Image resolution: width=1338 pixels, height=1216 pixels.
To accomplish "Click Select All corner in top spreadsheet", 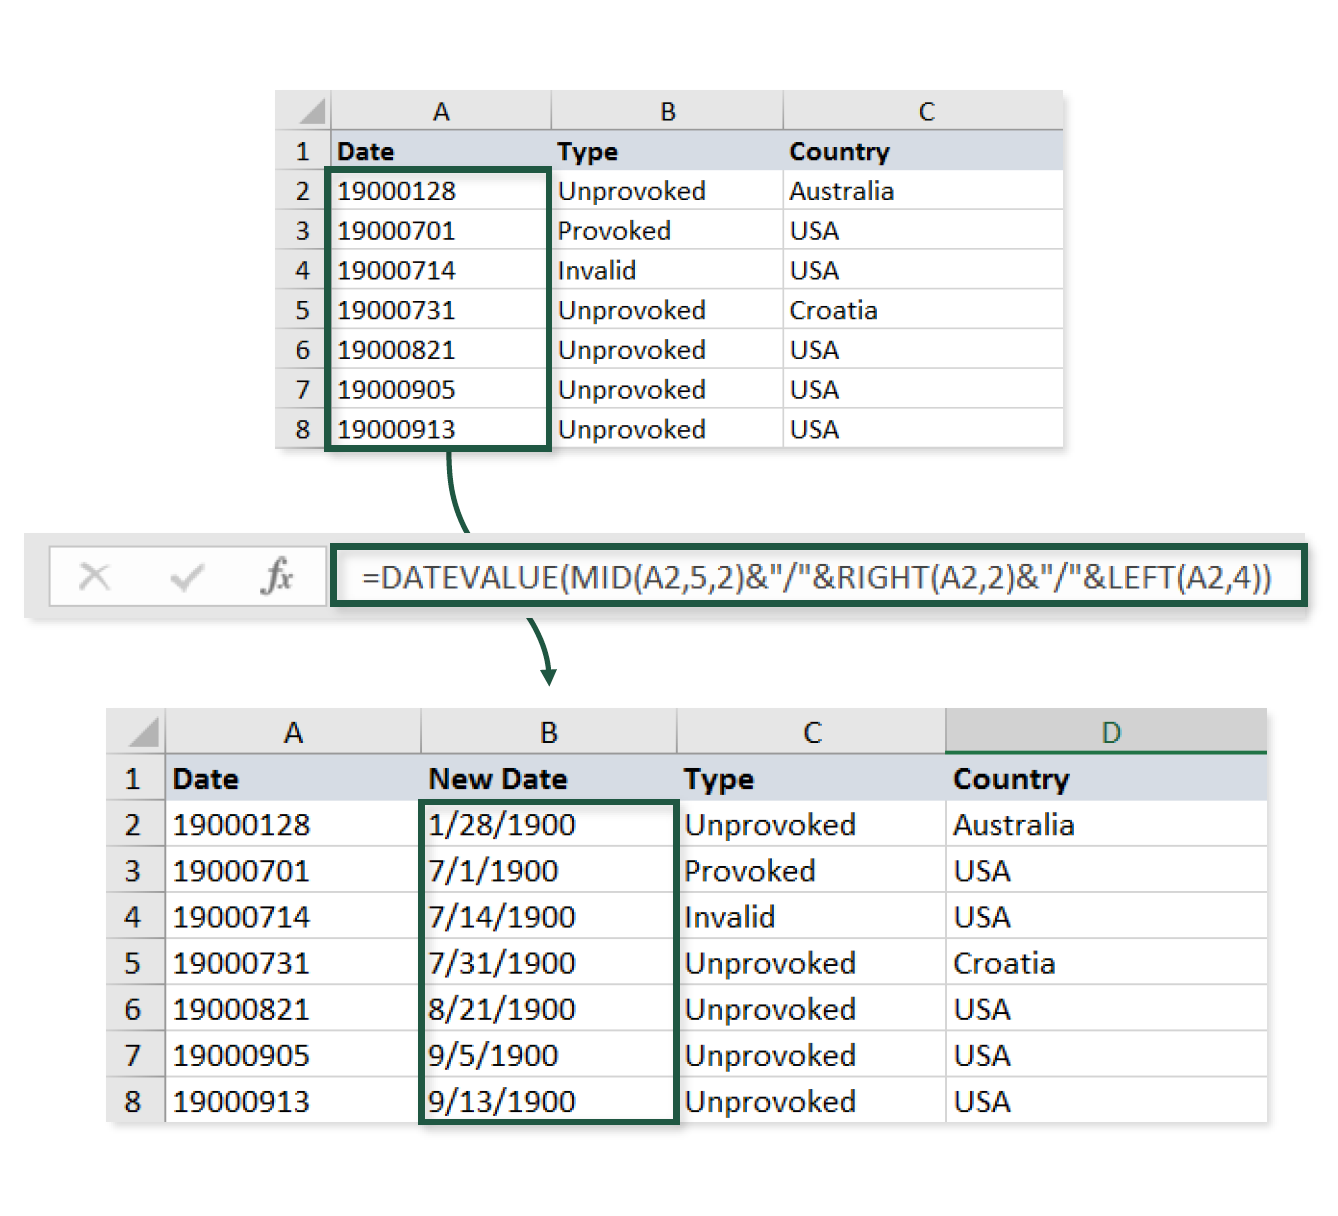I will coord(304,111).
